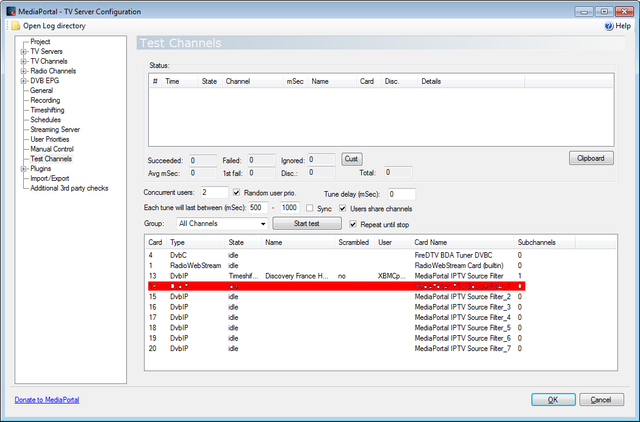Click the Open Log directory folder icon

[15, 25]
